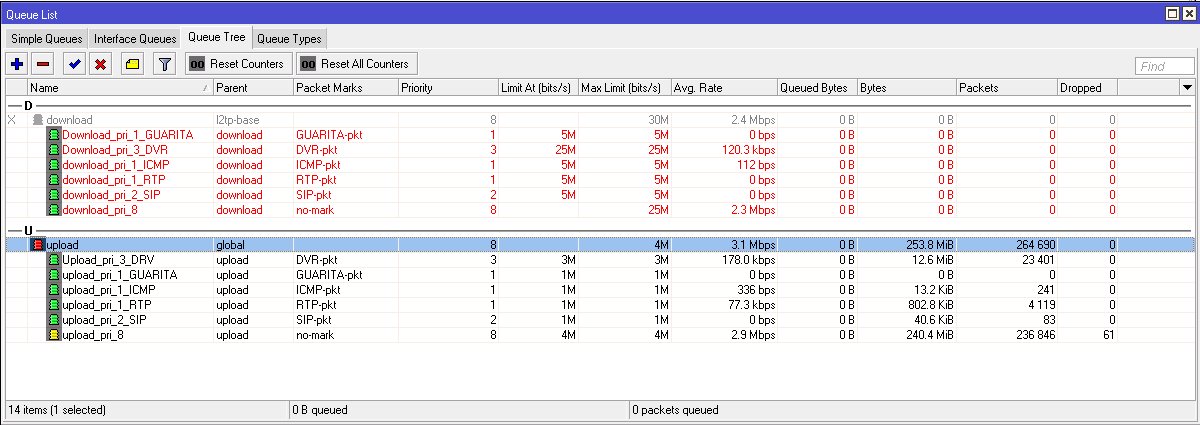The height and width of the screenshot is (425, 1200).
Task: Select the Download_pri_3_DVR row name
Action: pos(113,150)
